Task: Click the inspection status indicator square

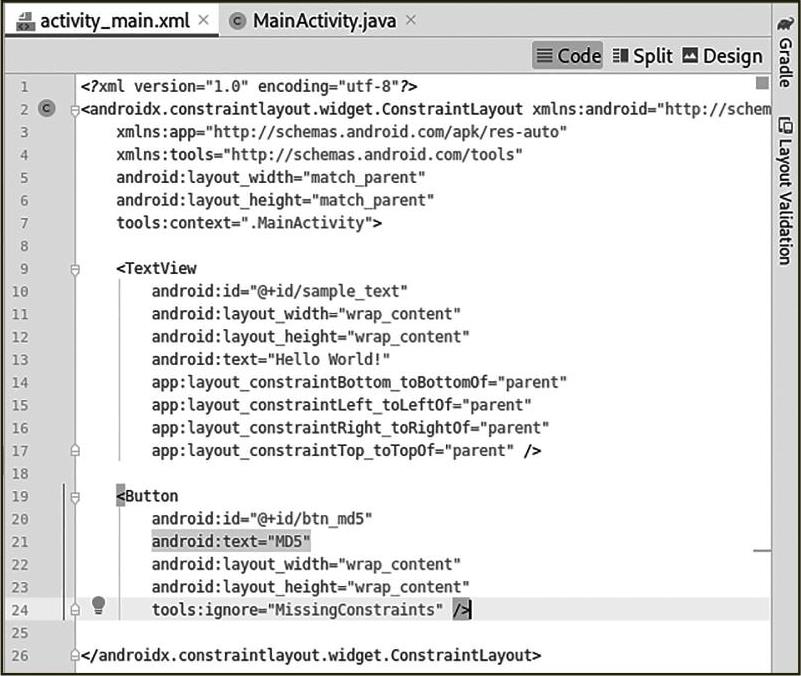Action: click(762, 83)
